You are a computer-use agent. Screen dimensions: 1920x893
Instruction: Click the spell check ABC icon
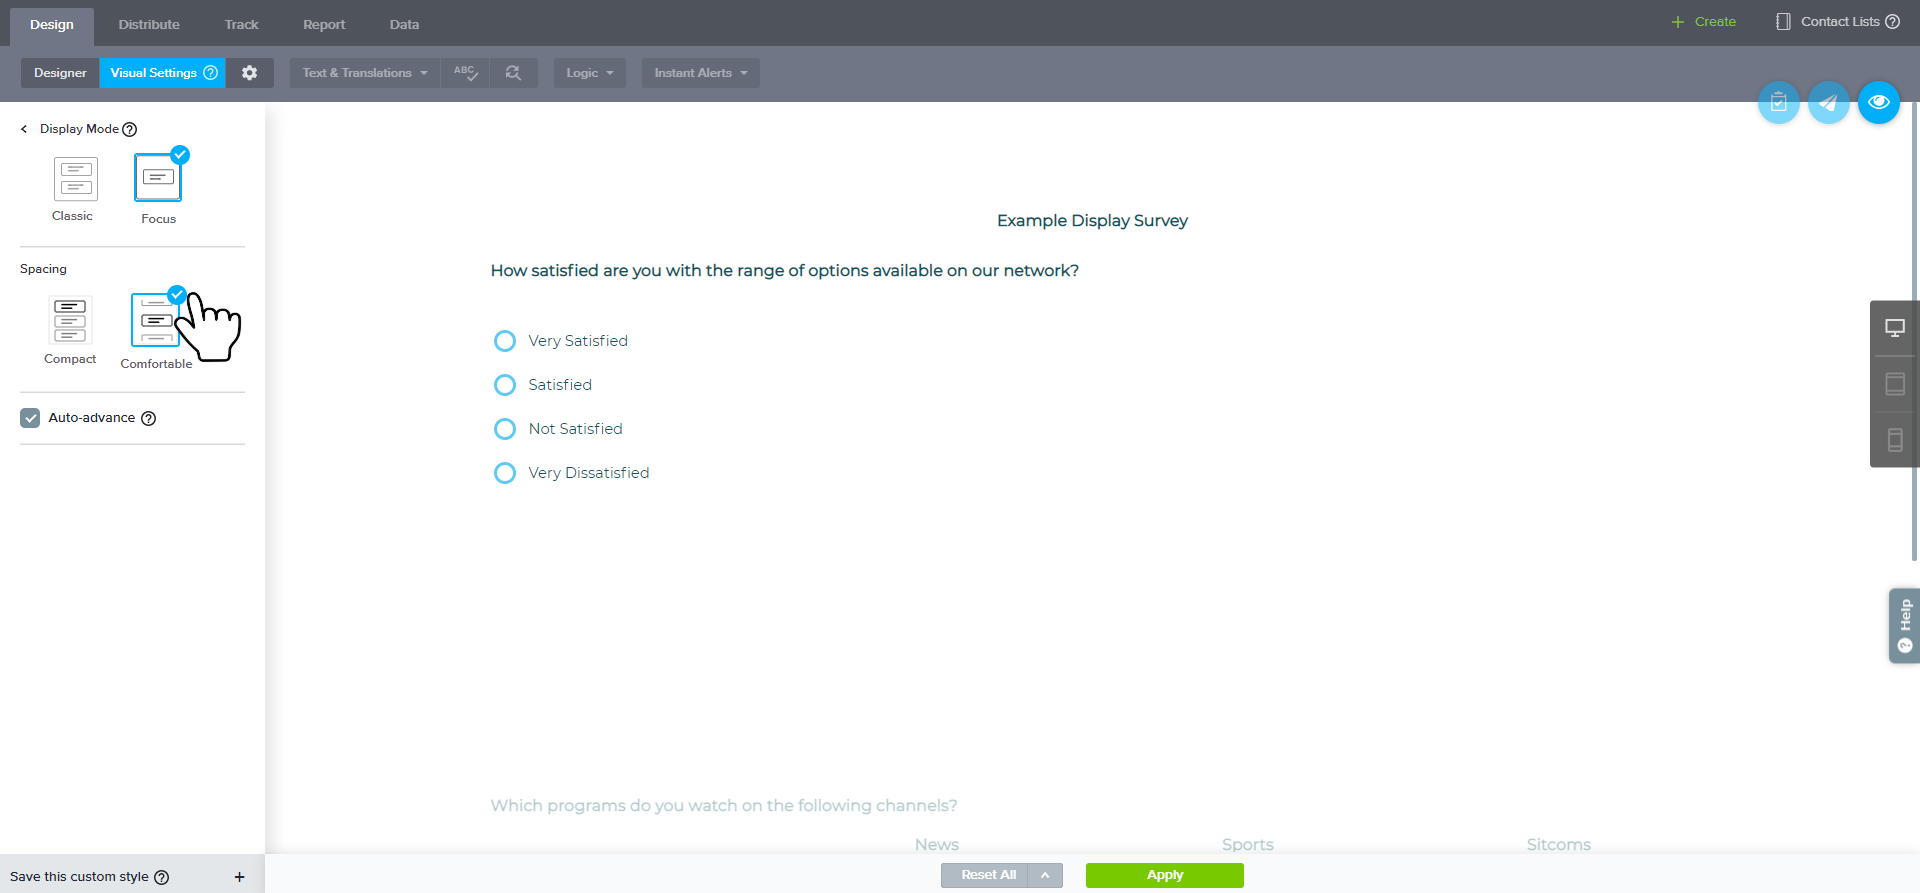[x=465, y=73]
